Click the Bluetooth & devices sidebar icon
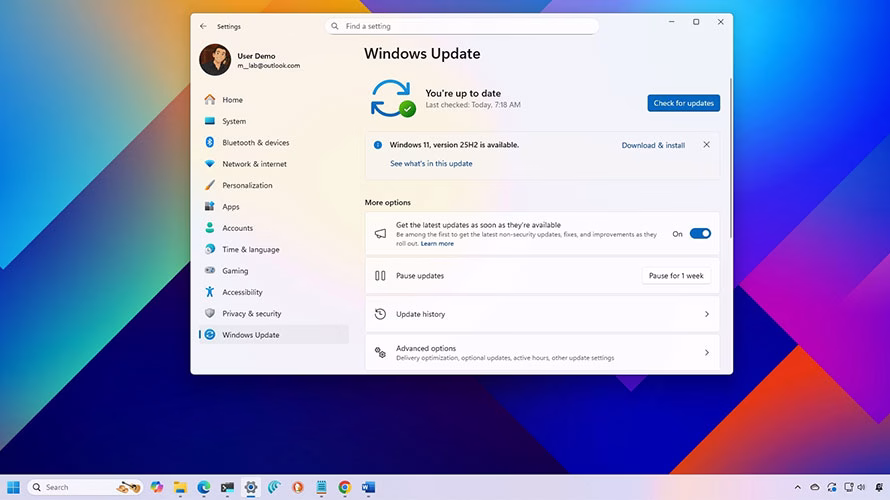This screenshot has height=500, width=890. pyautogui.click(x=210, y=143)
